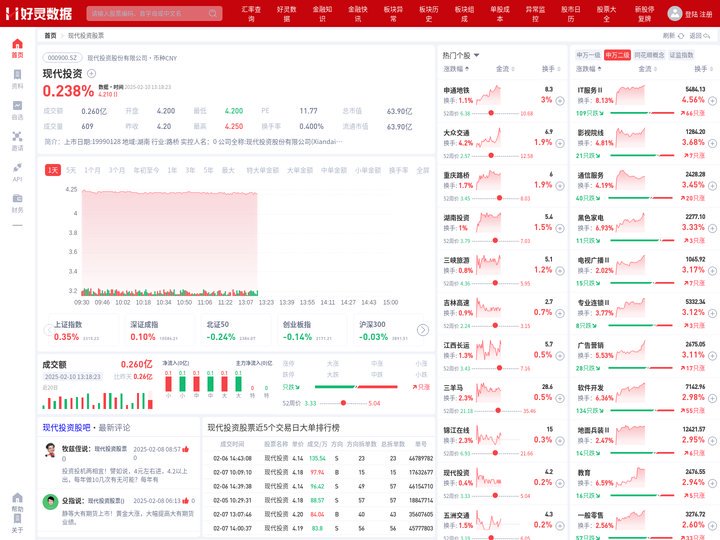Screen dimensions: 720x540
Task: Click the 000900.SZ stock code badge
Action: [x=62, y=58]
